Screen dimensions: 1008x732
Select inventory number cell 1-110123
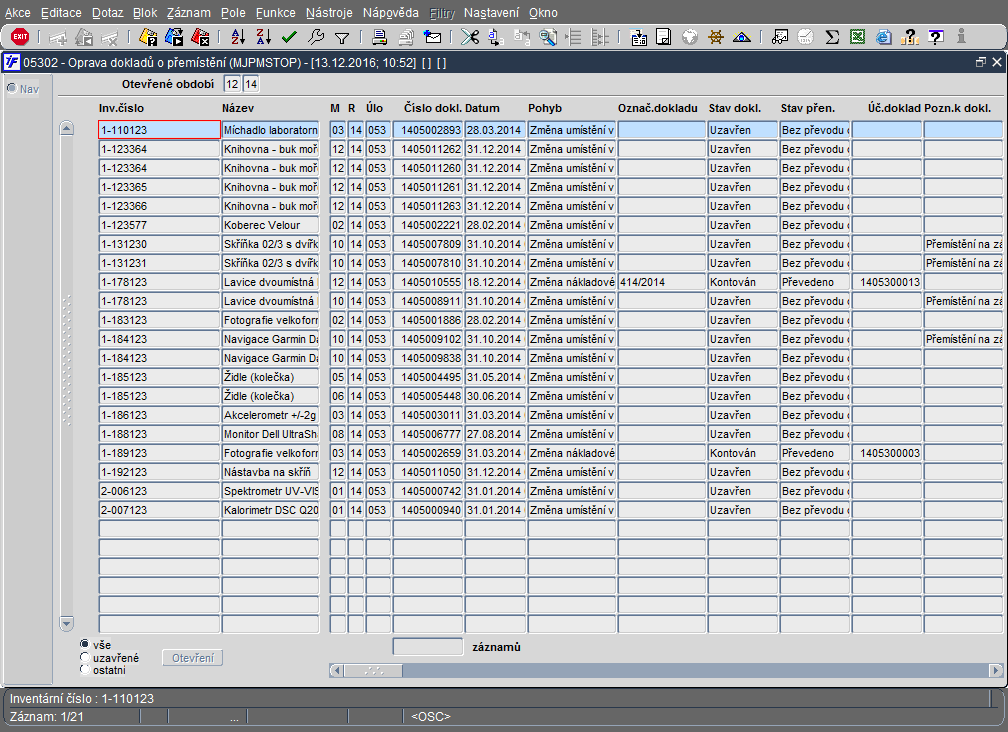pos(159,130)
